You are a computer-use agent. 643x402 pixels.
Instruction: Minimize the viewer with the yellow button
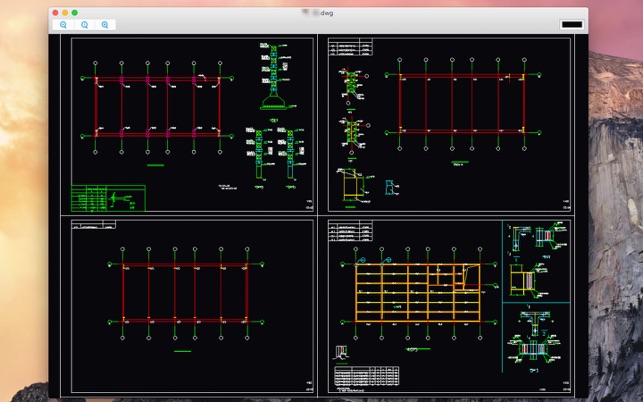click(64, 12)
